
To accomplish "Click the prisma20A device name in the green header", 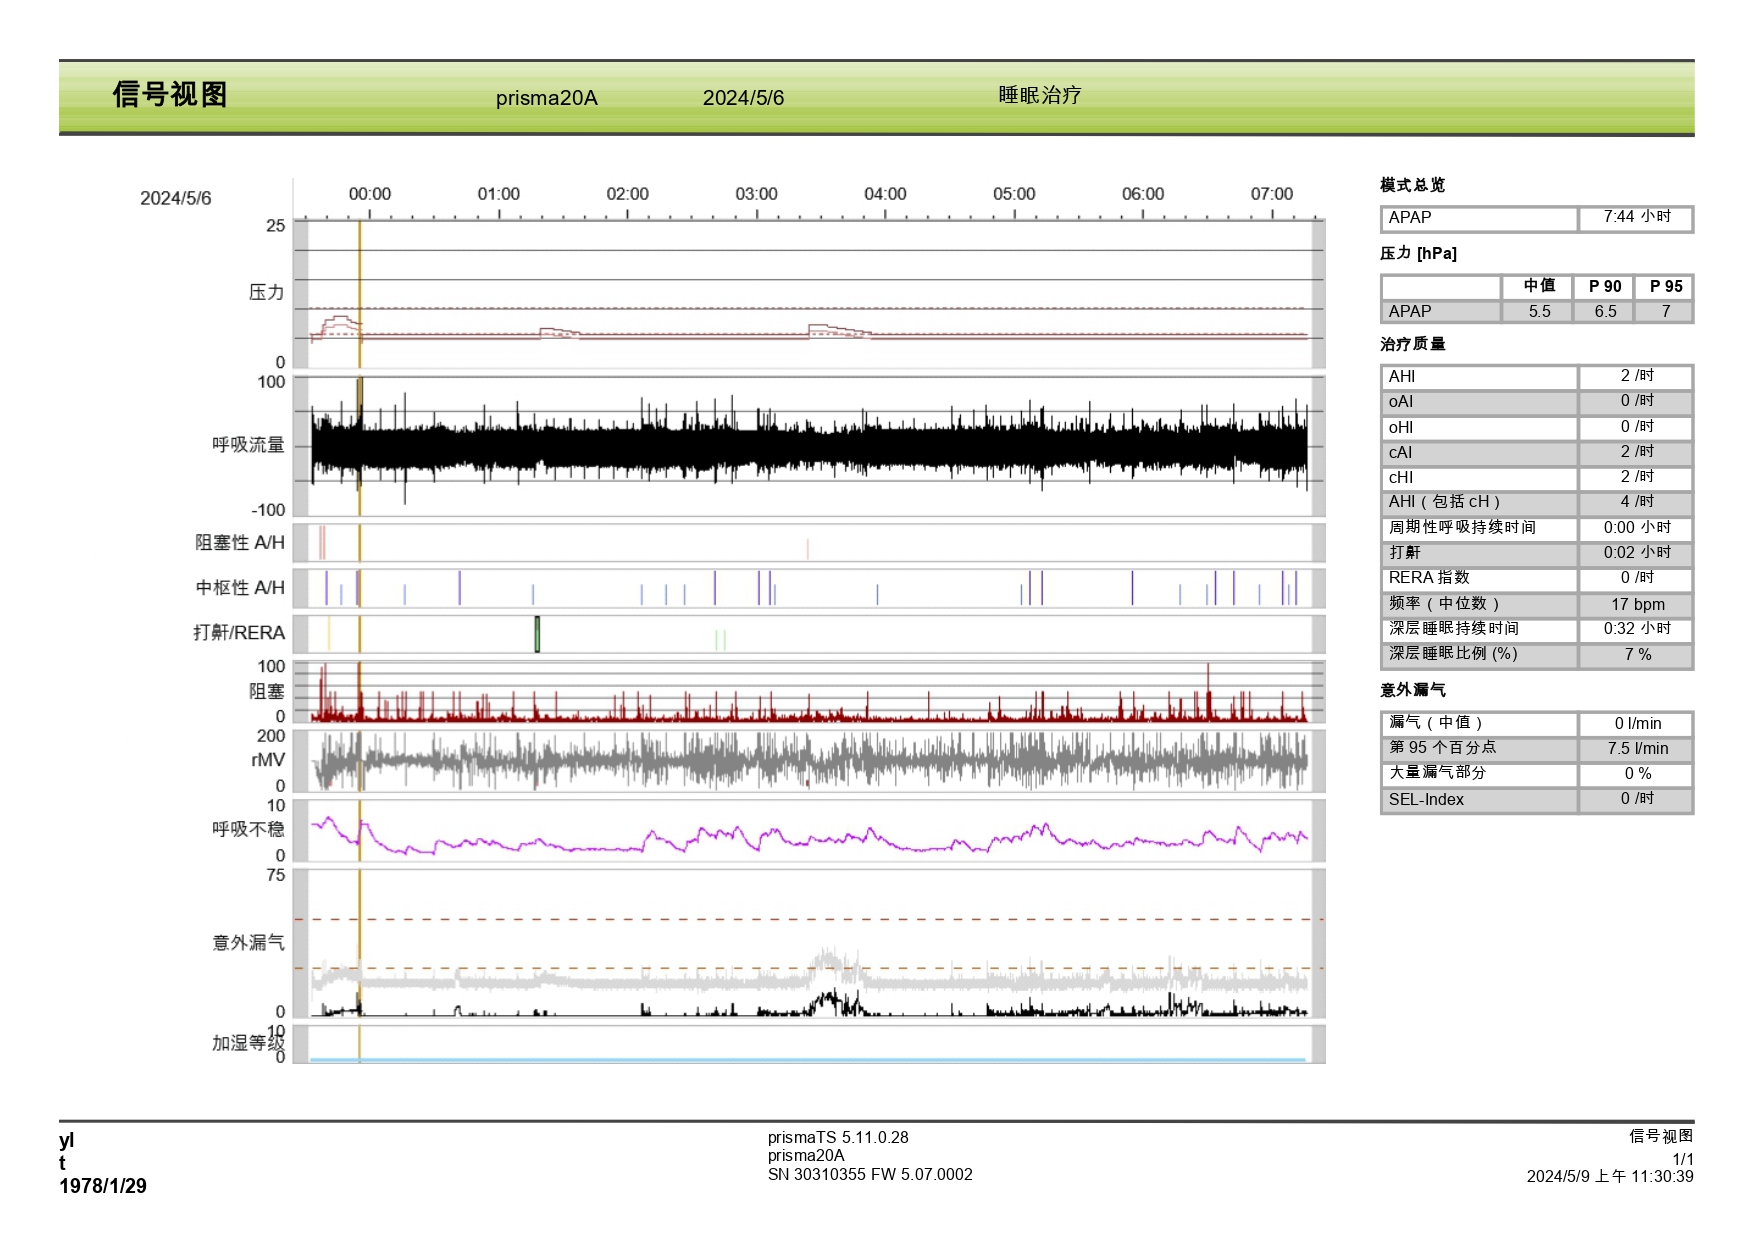I will [x=546, y=98].
